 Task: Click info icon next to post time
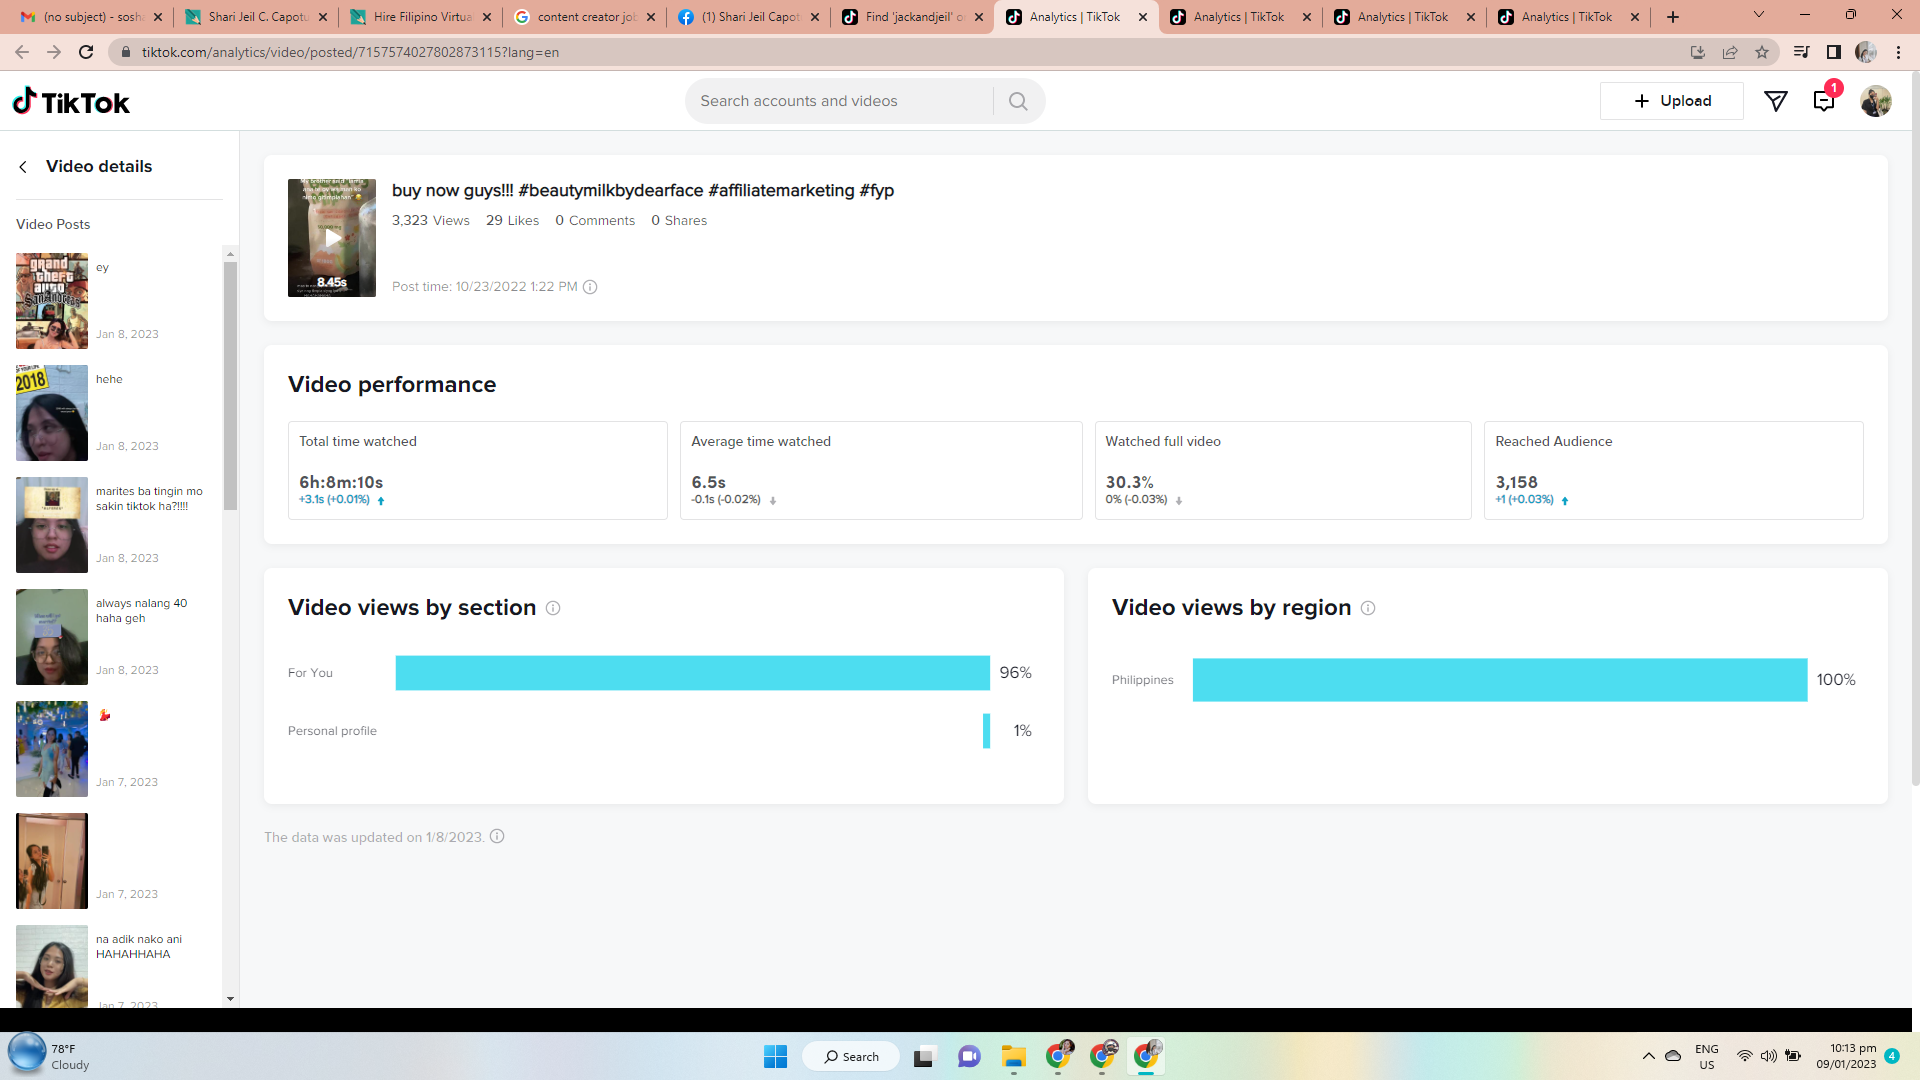coord(590,287)
